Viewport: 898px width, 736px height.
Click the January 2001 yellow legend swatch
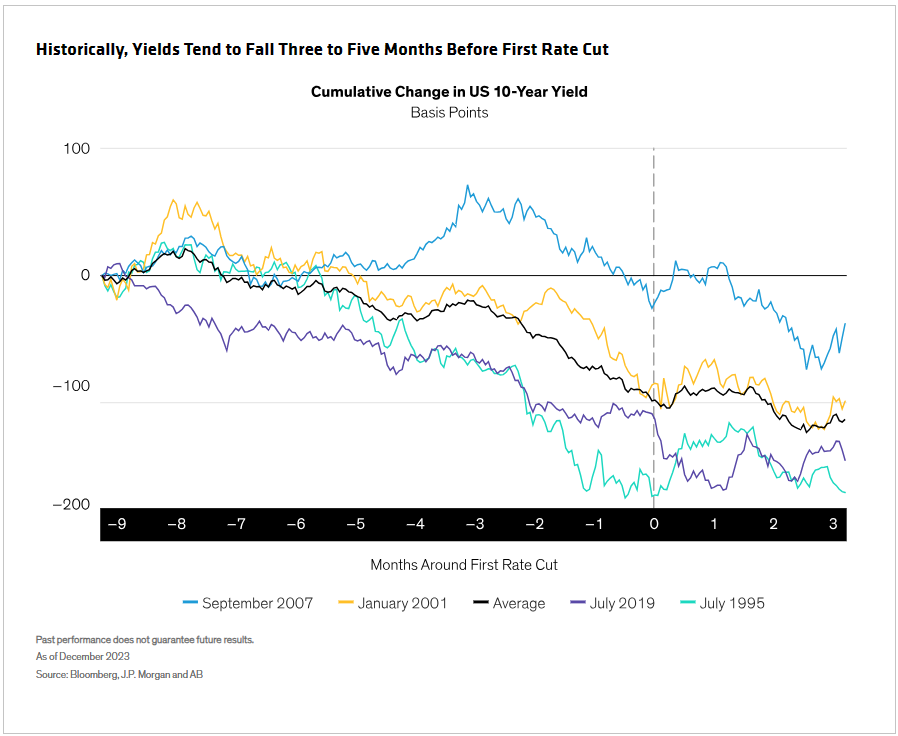coord(346,603)
